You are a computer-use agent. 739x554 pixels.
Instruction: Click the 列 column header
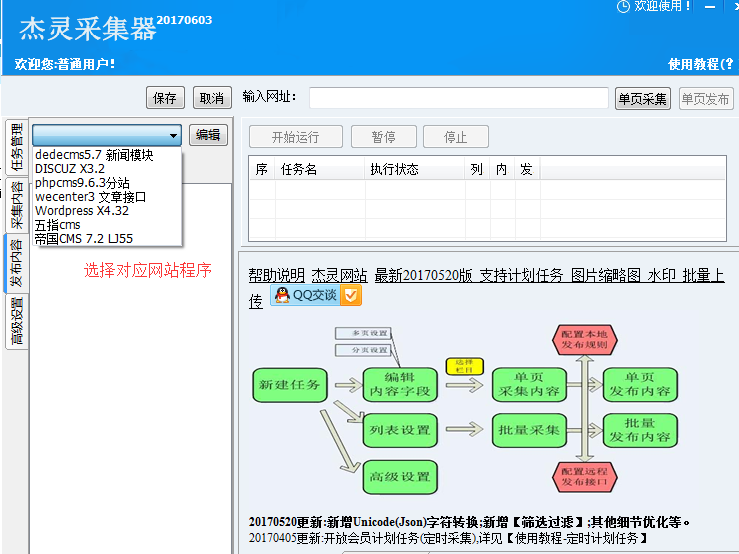[x=477, y=169]
